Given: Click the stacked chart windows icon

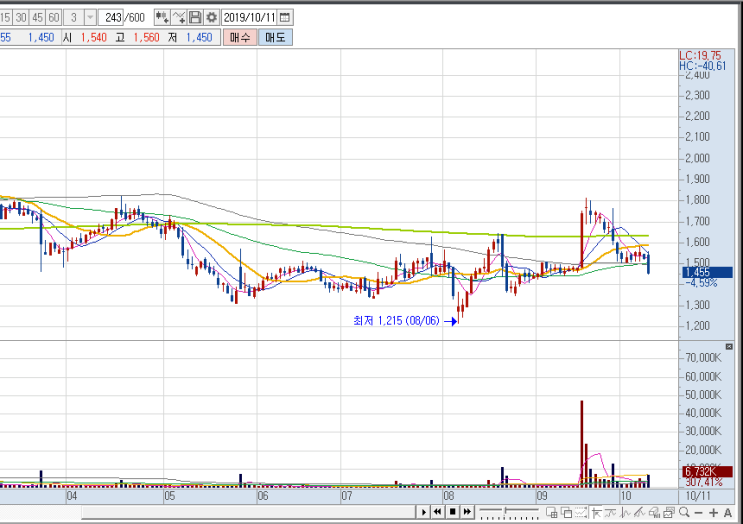Looking at the screenshot, I should 669,512.
